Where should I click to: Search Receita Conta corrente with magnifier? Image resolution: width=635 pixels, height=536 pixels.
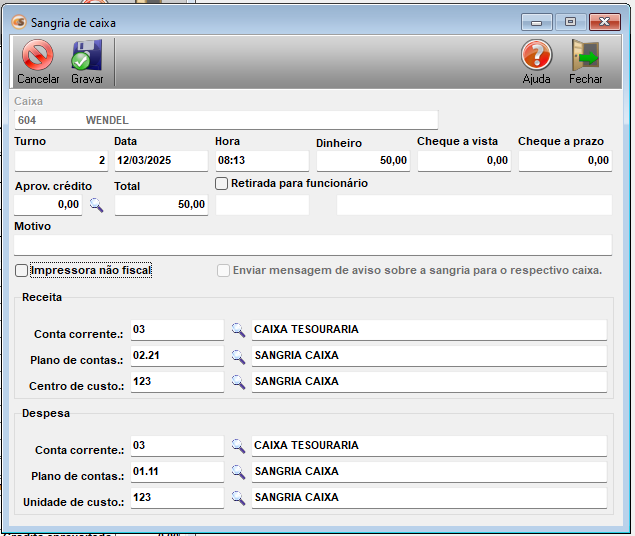coord(238,329)
